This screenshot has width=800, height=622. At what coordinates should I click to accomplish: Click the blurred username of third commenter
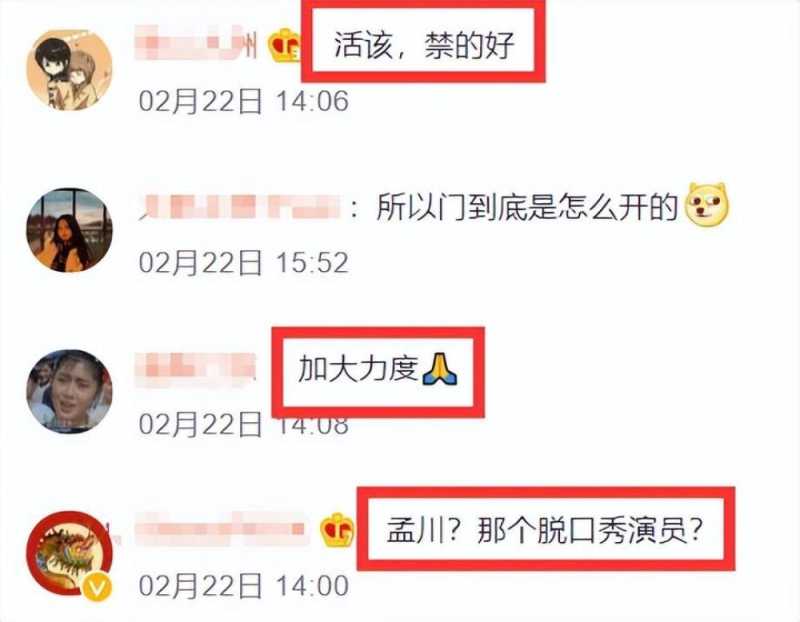point(195,369)
